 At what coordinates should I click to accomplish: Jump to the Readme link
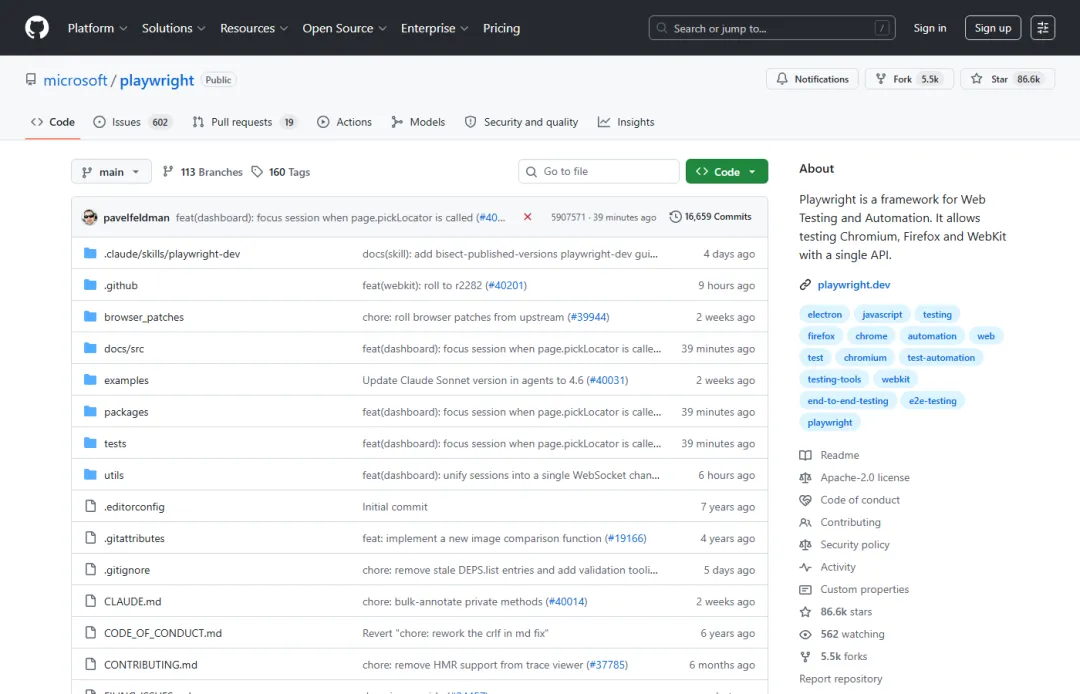click(x=840, y=456)
